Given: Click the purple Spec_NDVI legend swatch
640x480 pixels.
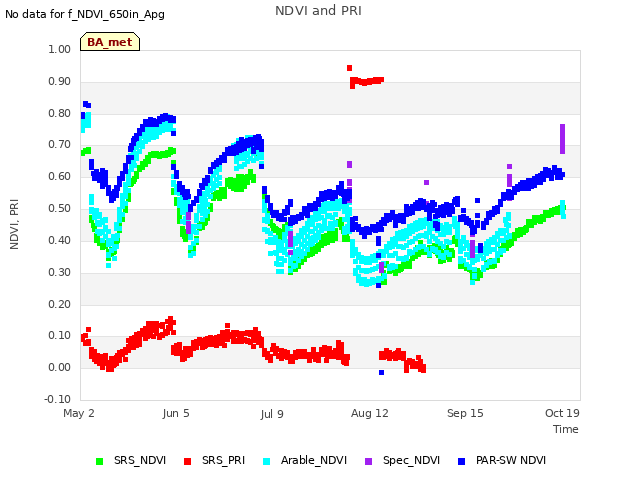Looking at the screenshot, I should [x=369, y=461].
